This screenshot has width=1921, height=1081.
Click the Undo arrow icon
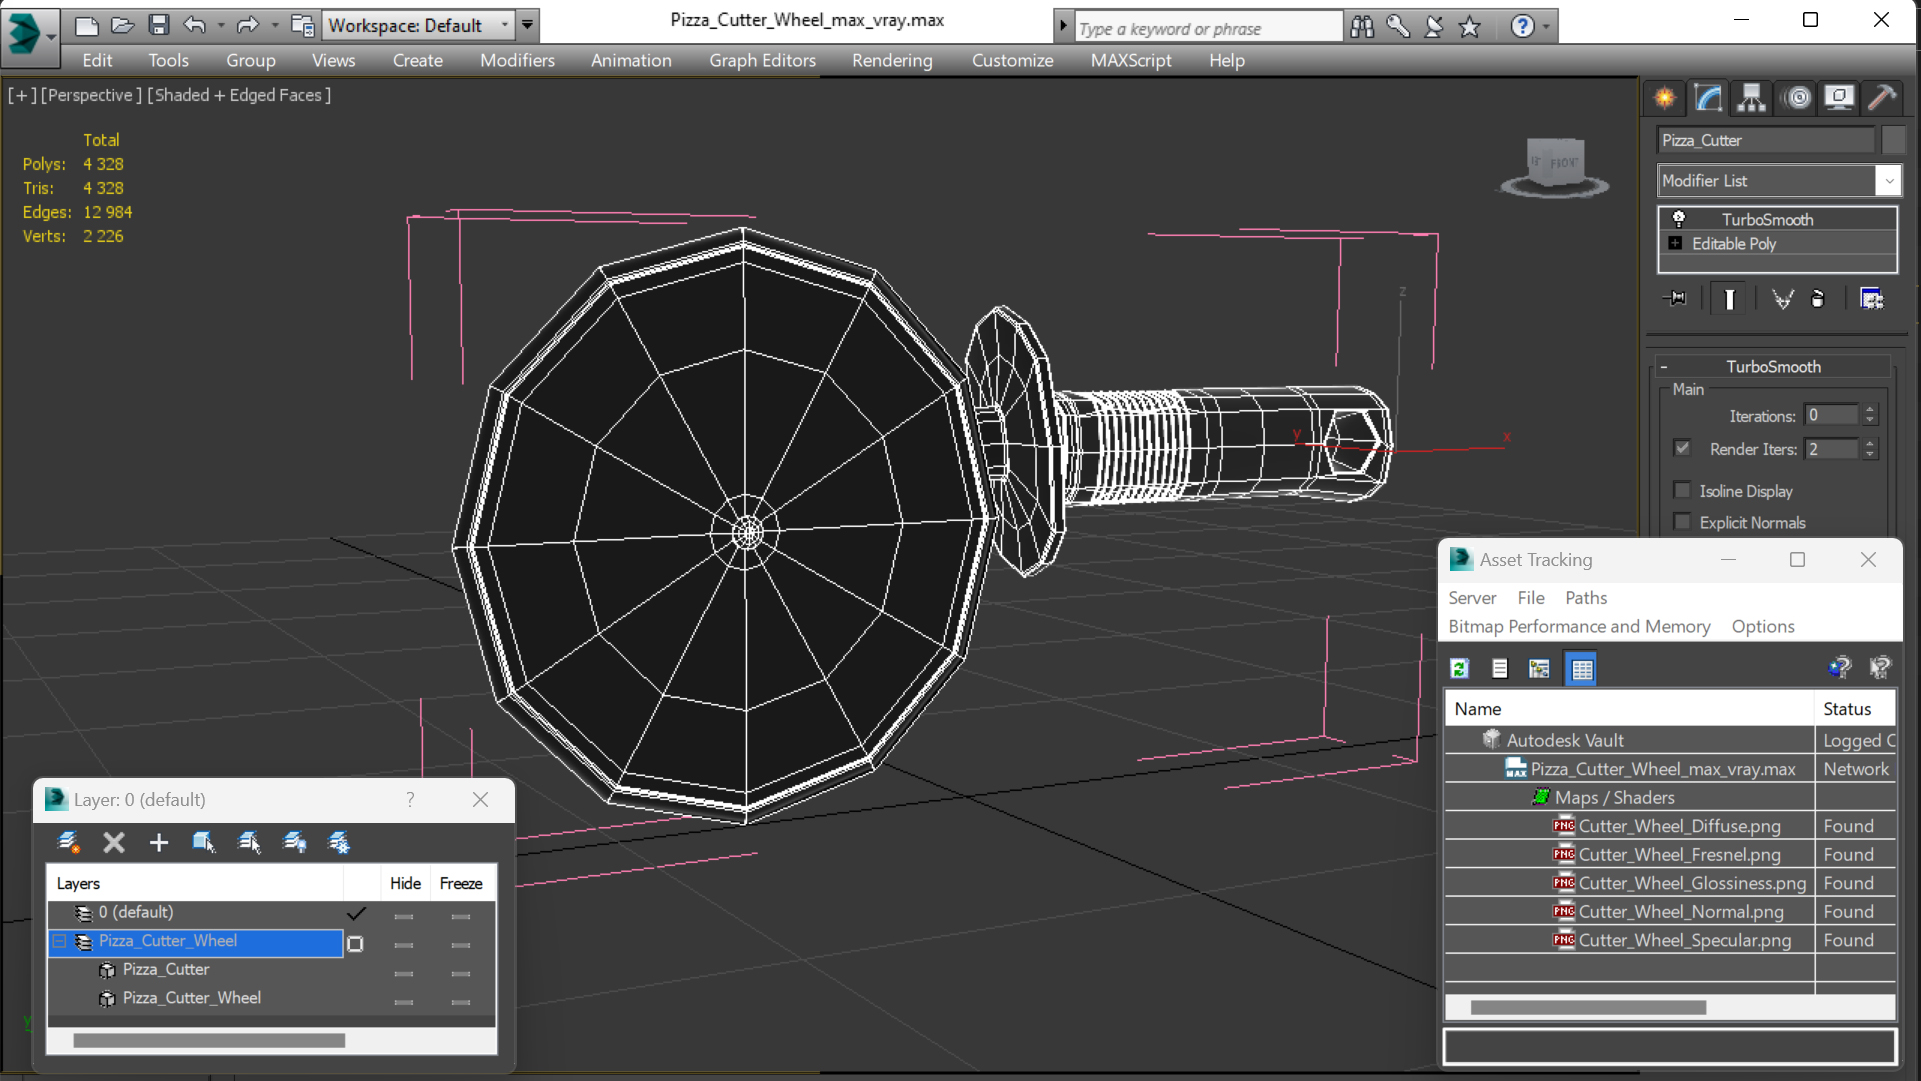click(x=195, y=25)
